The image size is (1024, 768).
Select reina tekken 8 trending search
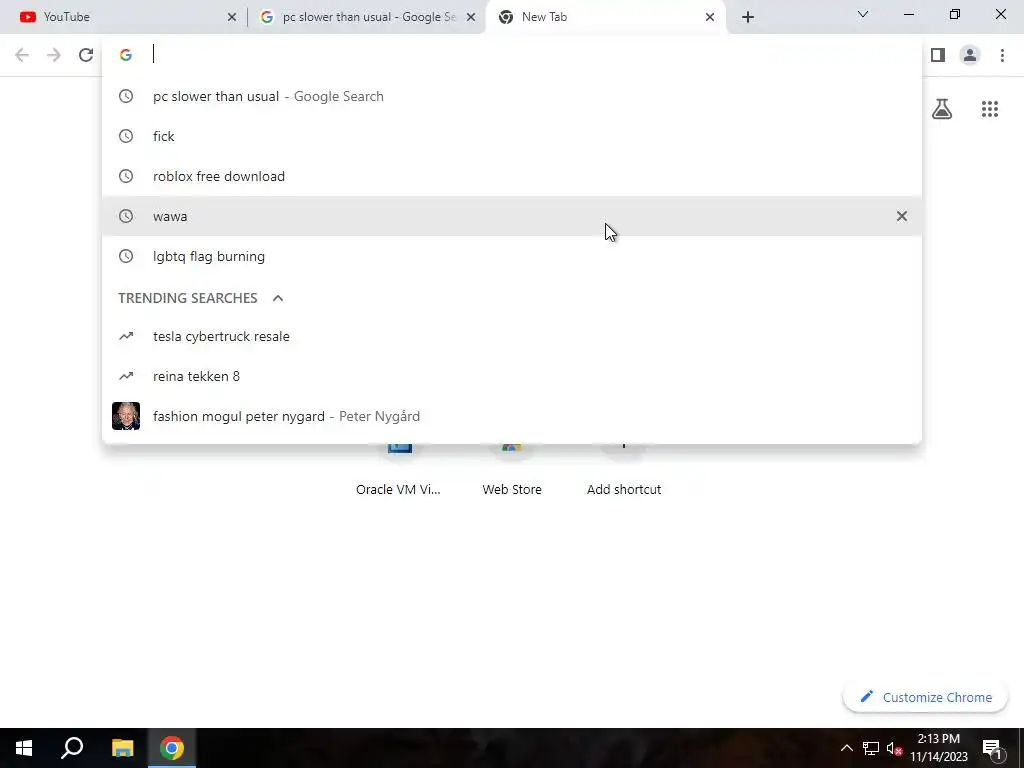512,376
